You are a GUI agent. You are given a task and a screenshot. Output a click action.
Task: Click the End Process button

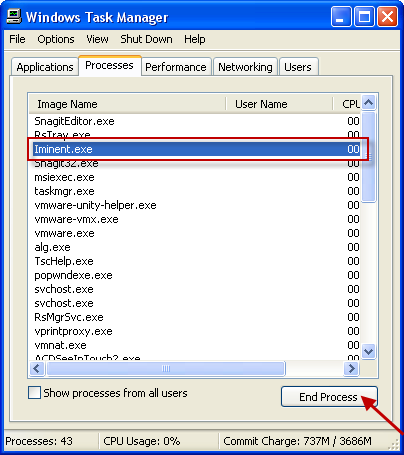pos(329,397)
